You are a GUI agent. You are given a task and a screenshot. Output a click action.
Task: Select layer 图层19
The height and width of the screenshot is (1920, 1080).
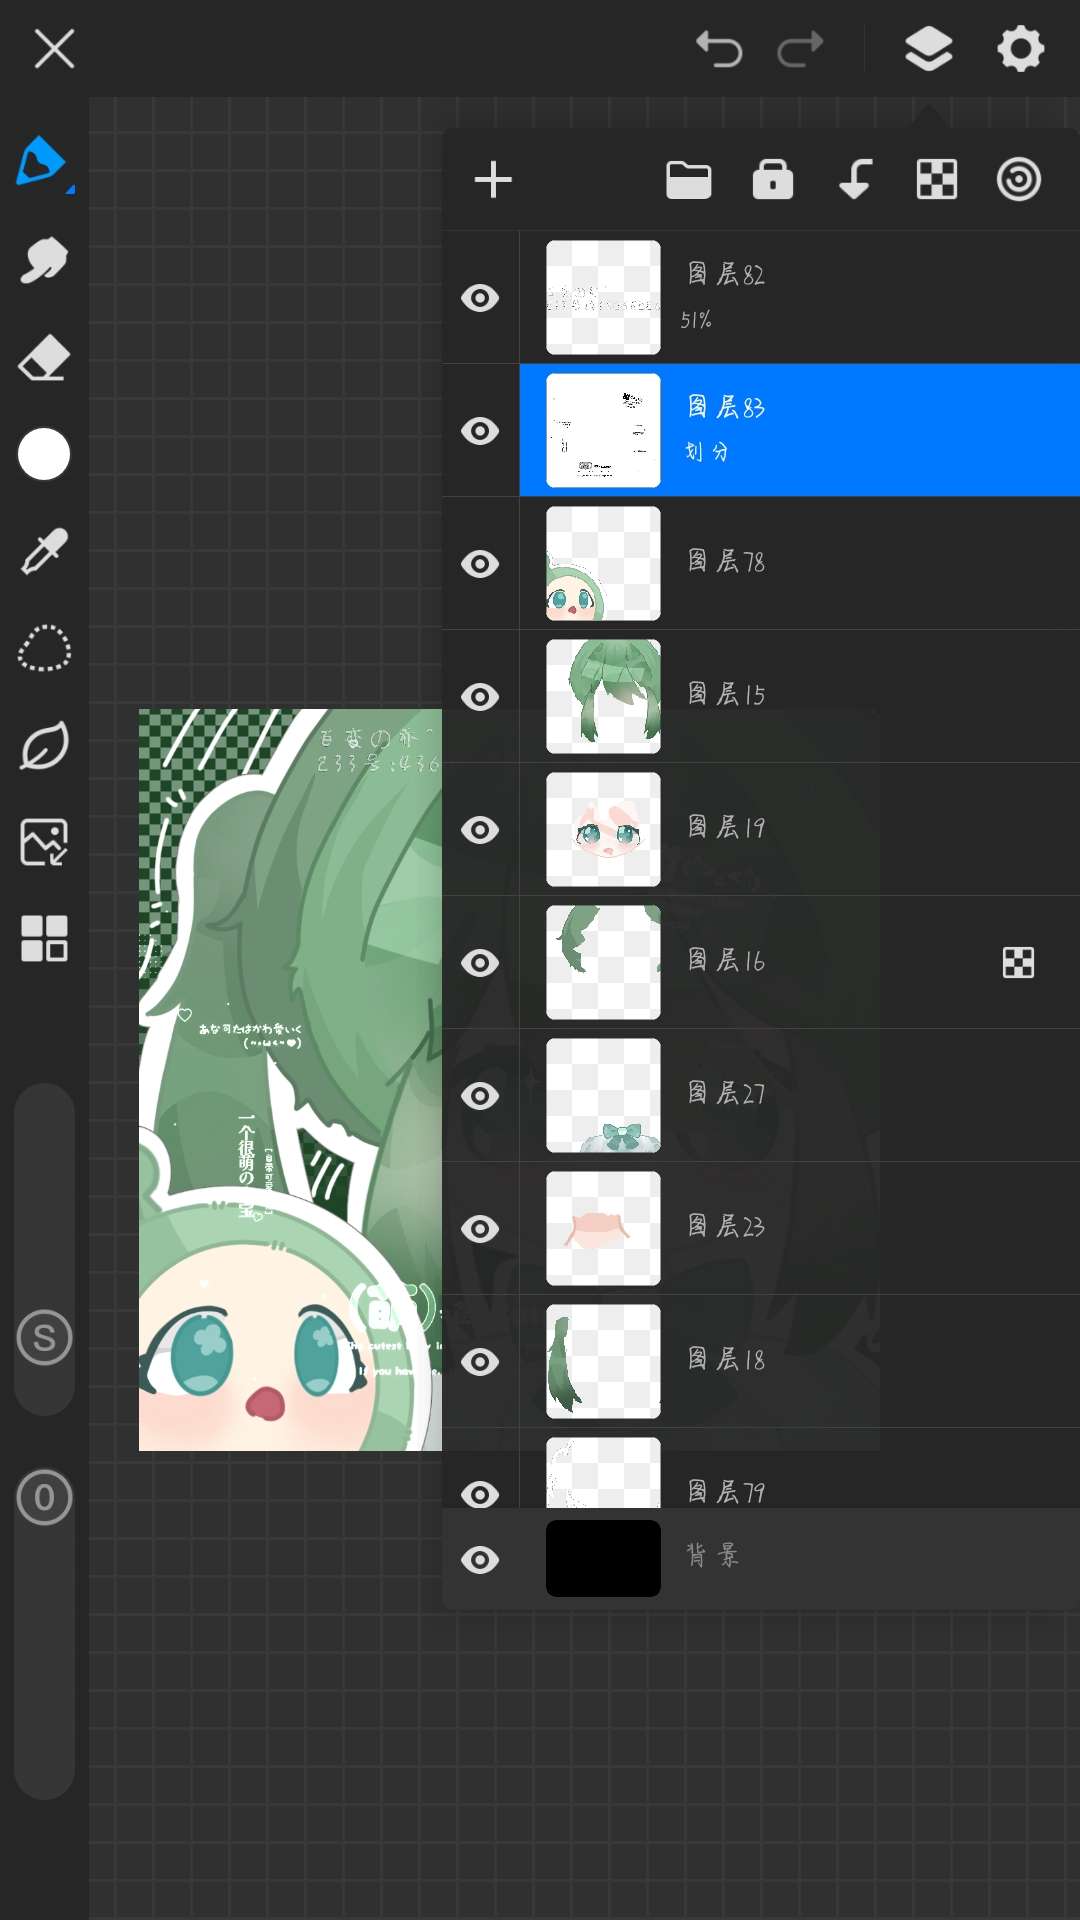pyautogui.click(x=800, y=830)
